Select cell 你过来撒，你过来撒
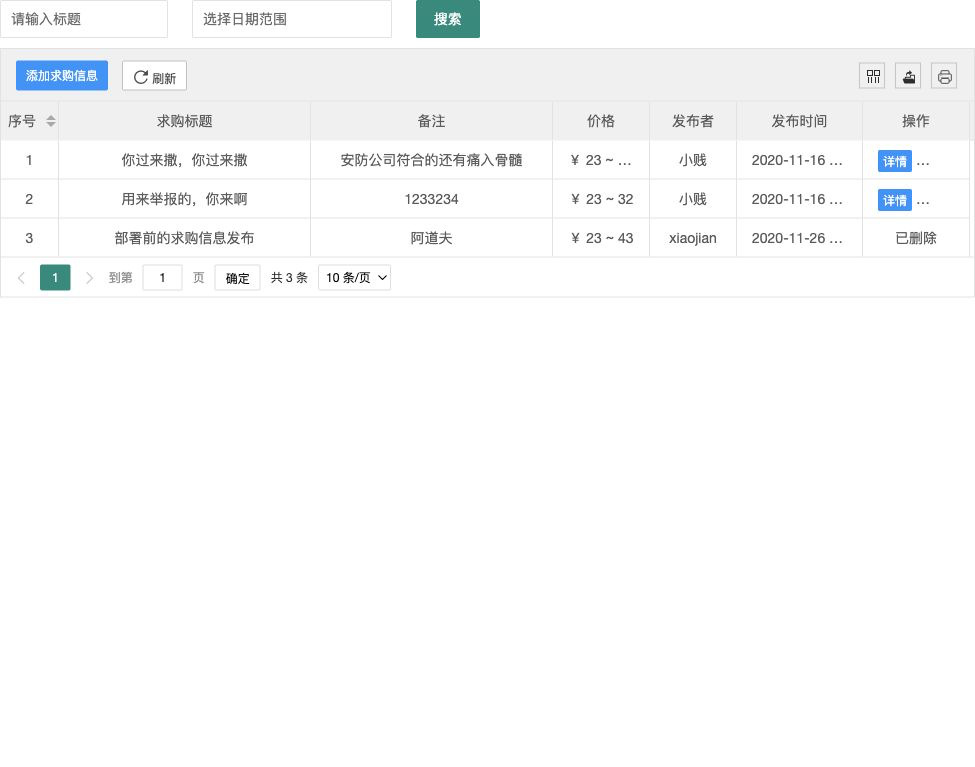Image resolution: width=975 pixels, height=767 pixels. 185,160
